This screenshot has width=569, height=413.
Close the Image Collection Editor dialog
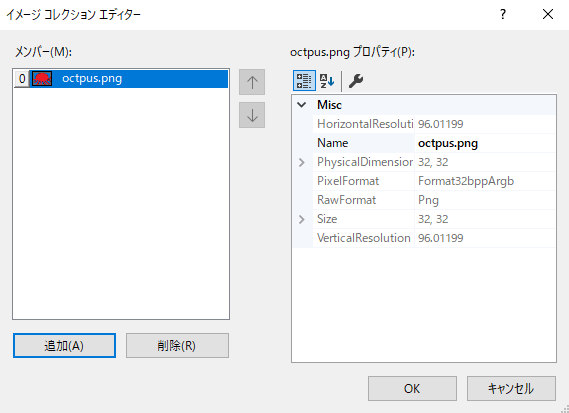548,15
